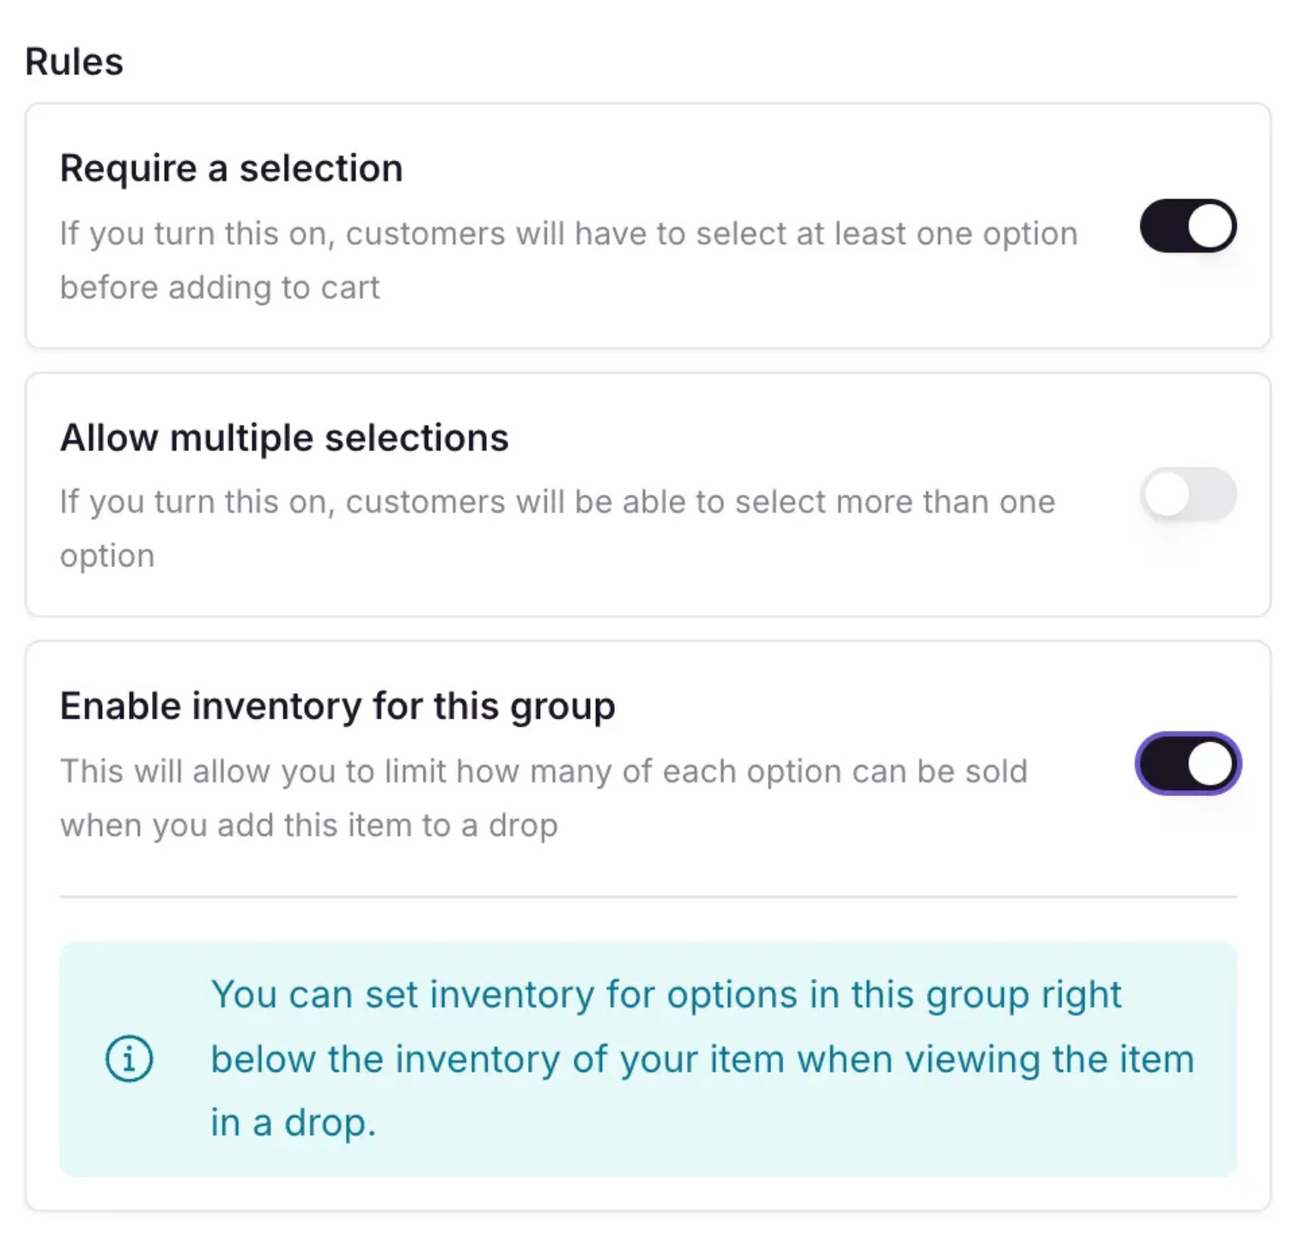Click the "Enable inventory for this group" title
Viewport: 1300px width, 1242px height.
click(x=337, y=706)
